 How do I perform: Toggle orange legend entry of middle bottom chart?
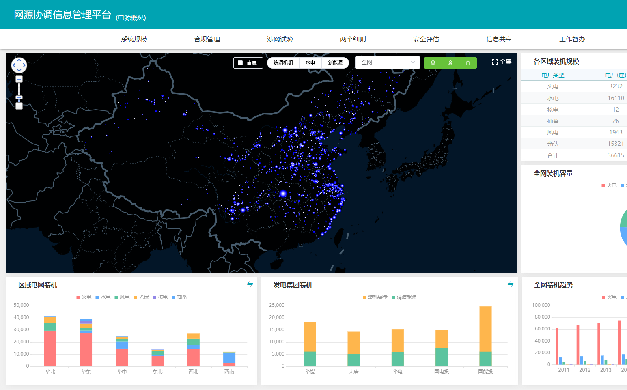[x=375, y=297]
